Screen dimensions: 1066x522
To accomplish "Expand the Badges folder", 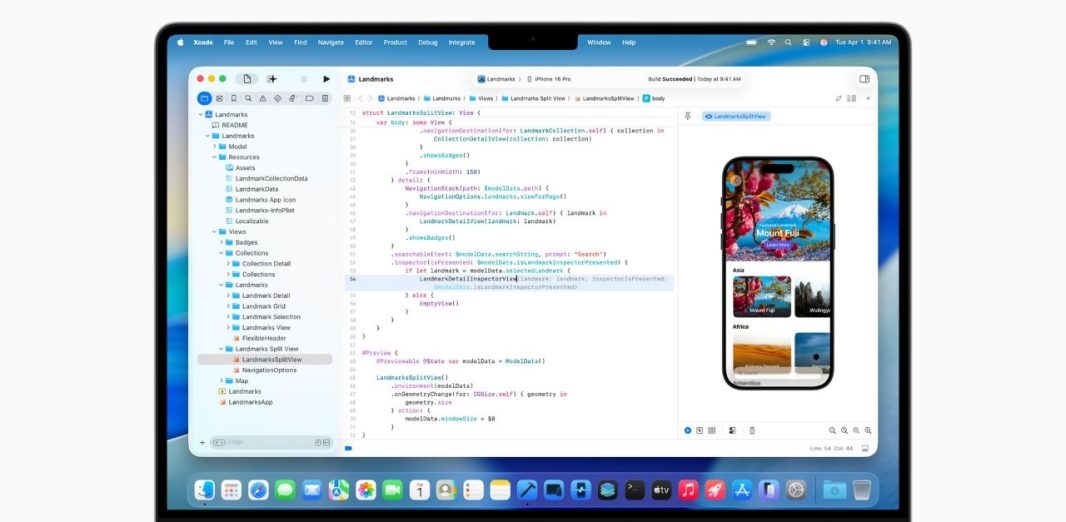I will pyautogui.click(x=222, y=242).
